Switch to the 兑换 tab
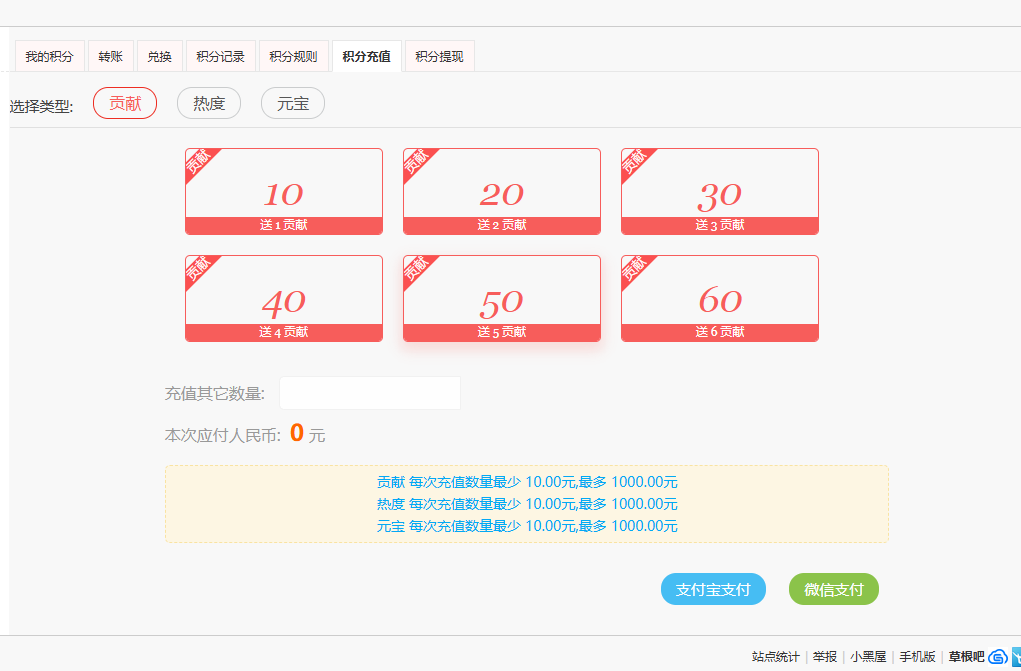The width and height of the screenshot is (1021, 671). [x=159, y=56]
